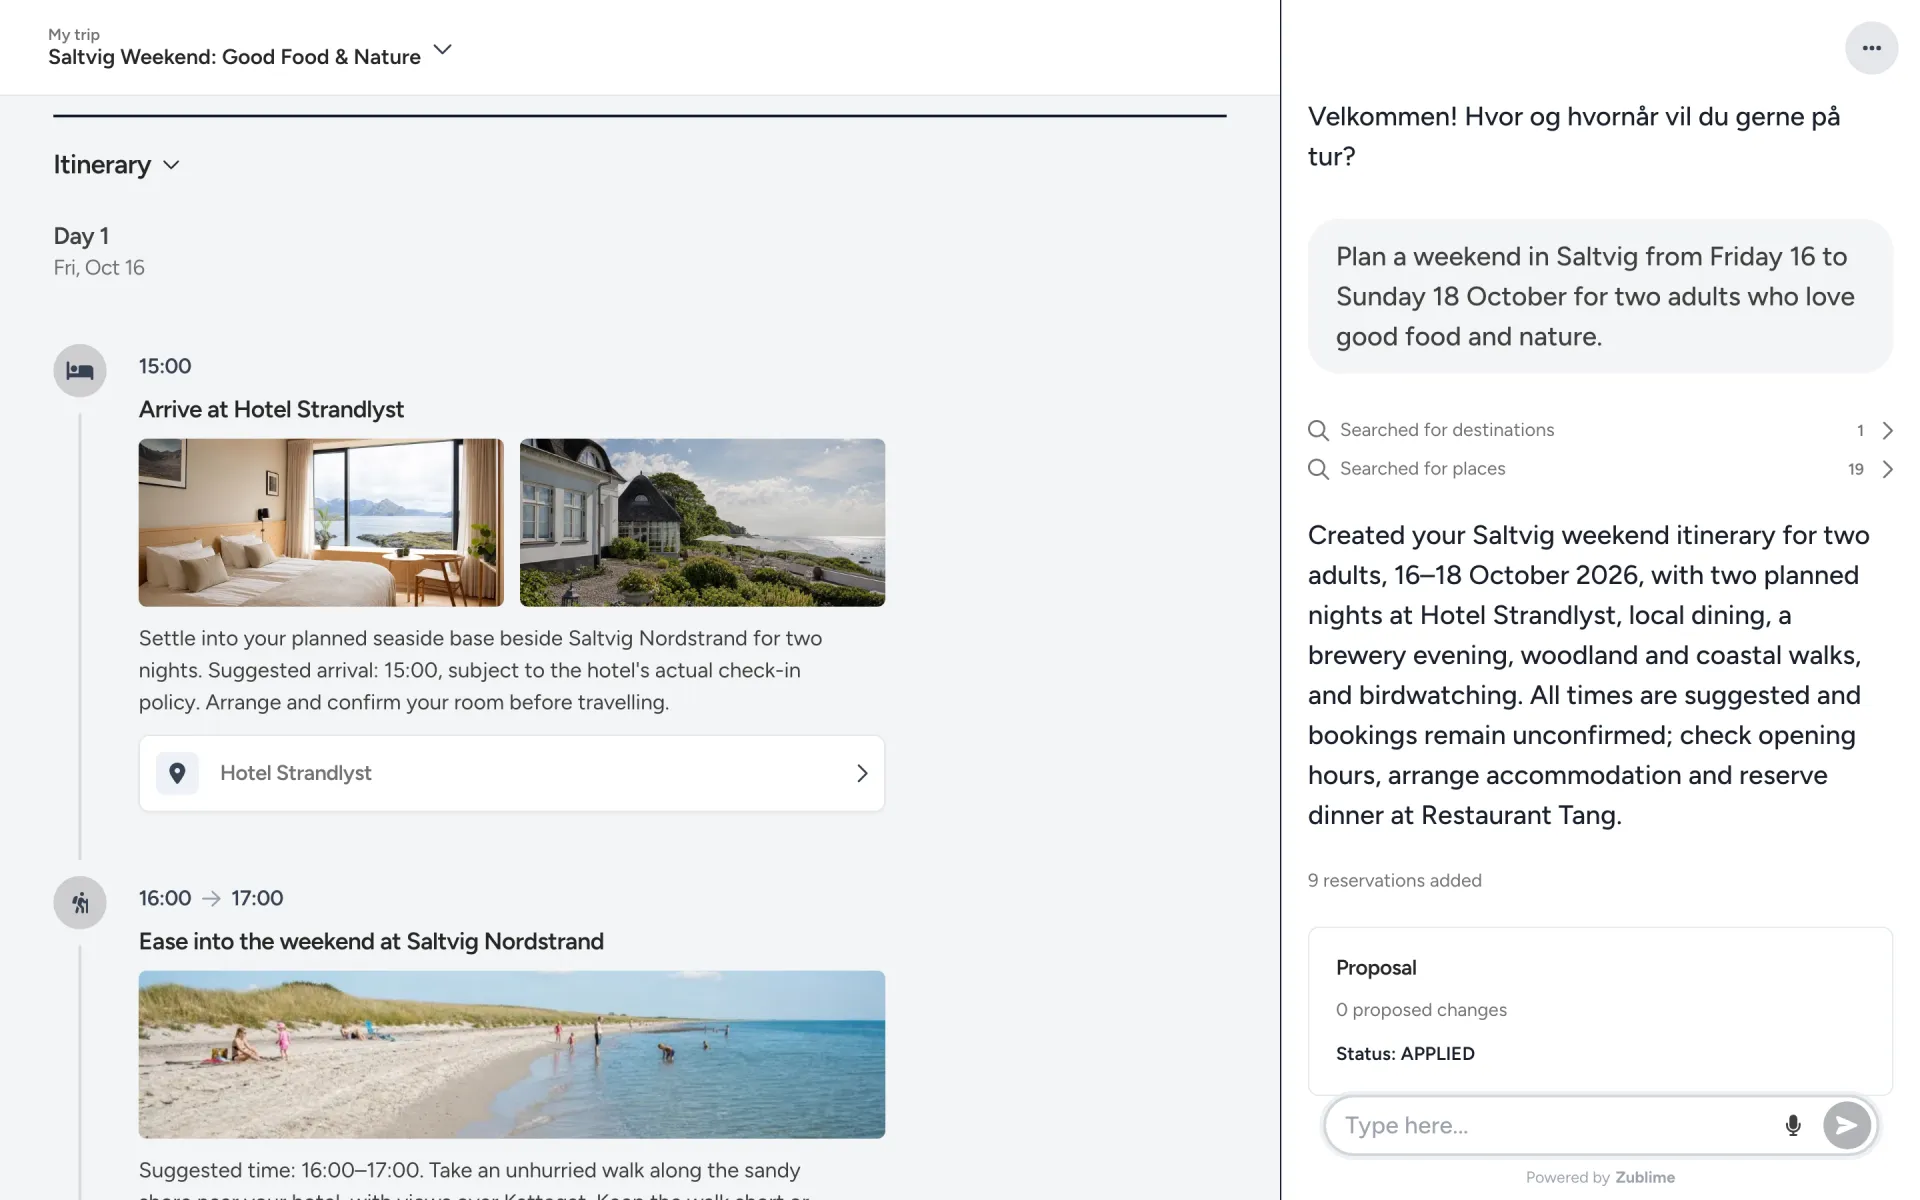Click the search icon next to Searched for destinations
The width and height of the screenshot is (1920, 1200).
(x=1318, y=430)
